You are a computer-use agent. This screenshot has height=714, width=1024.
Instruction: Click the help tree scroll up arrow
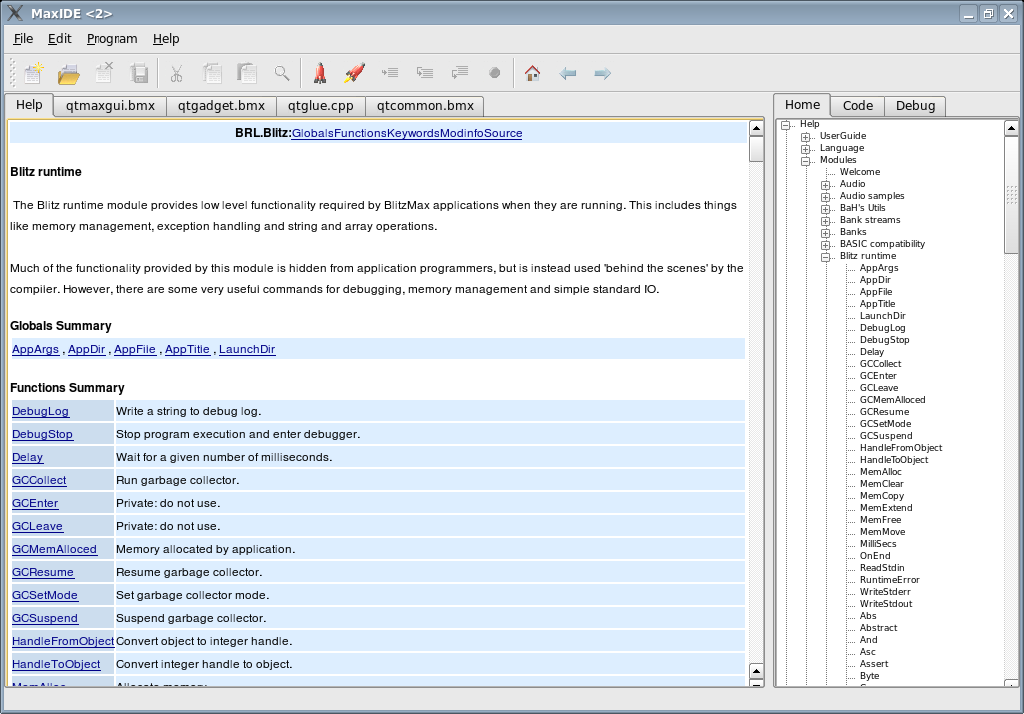pyautogui.click(x=1011, y=128)
